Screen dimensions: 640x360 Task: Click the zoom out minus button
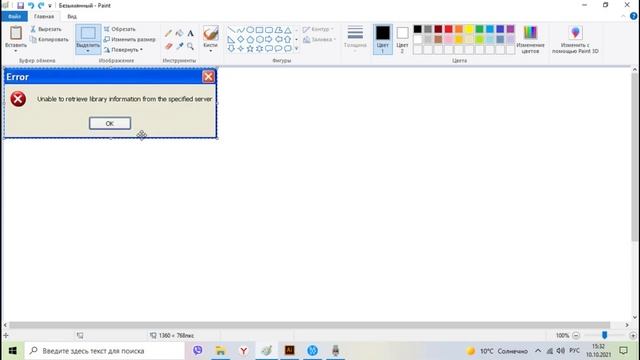point(576,335)
